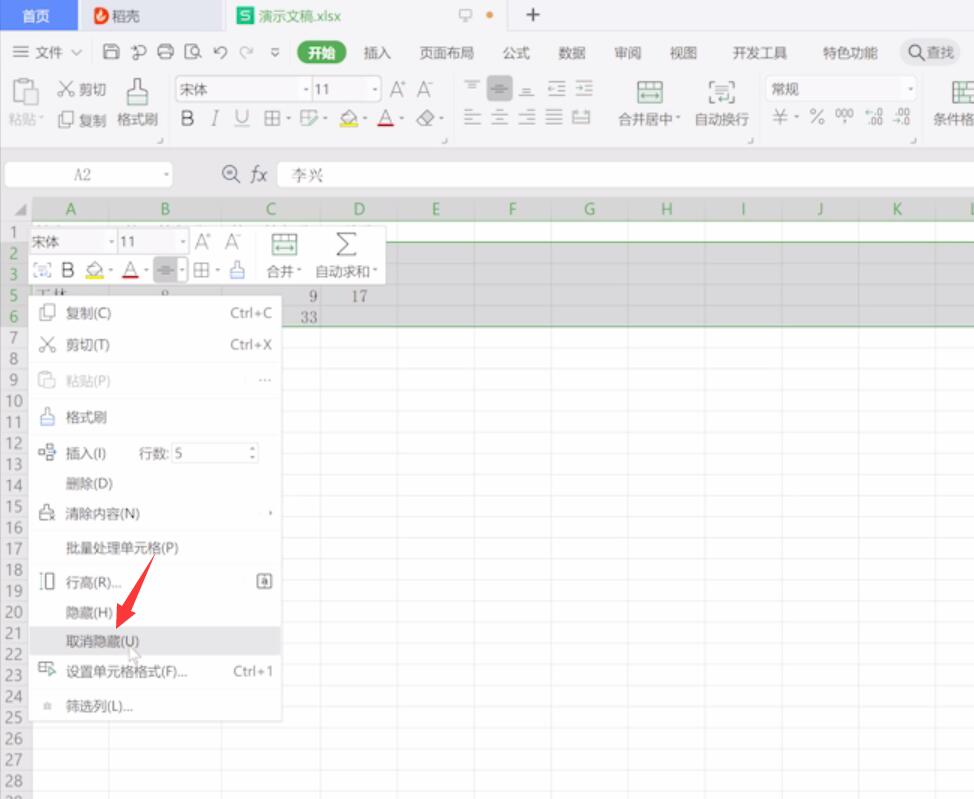Viewport: 974px width, 799px height.
Task: Open the ribbon font name dropdown
Action: point(306,89)
